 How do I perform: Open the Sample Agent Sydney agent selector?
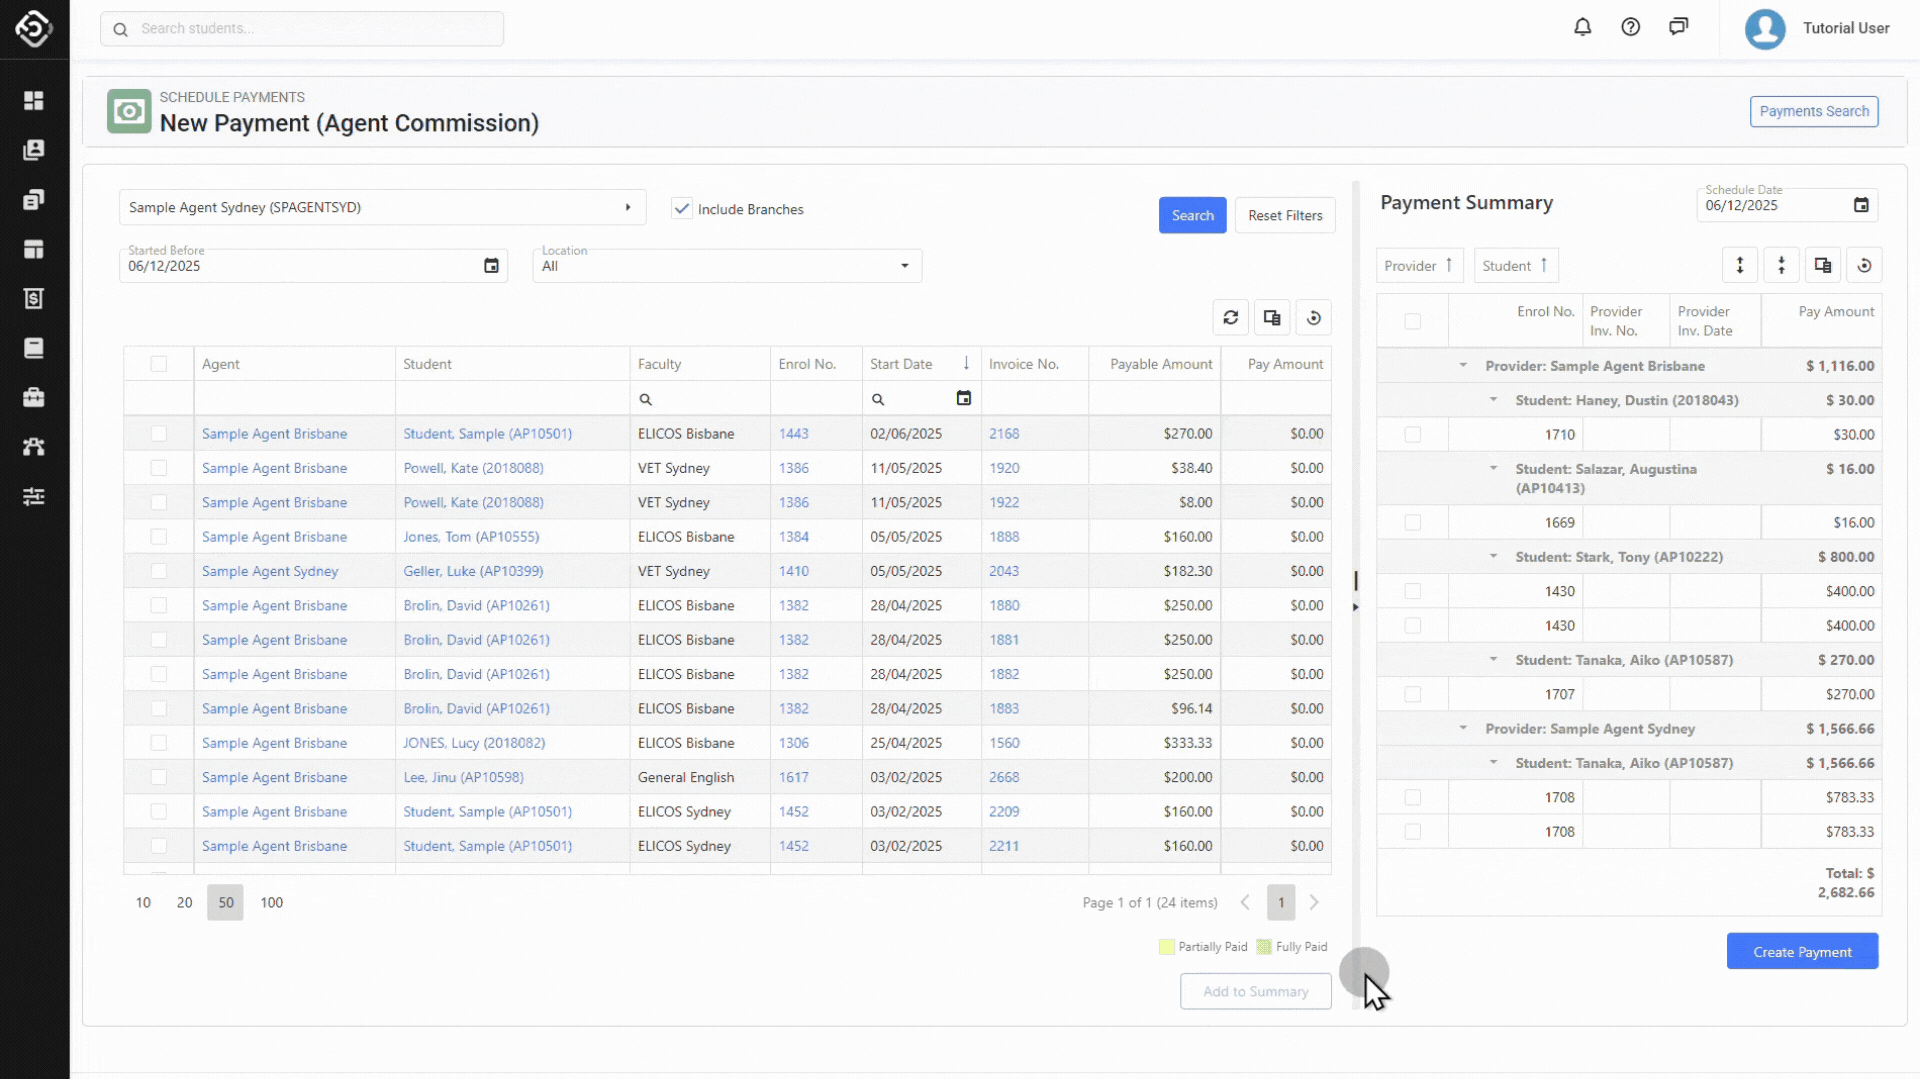[382, 208]
